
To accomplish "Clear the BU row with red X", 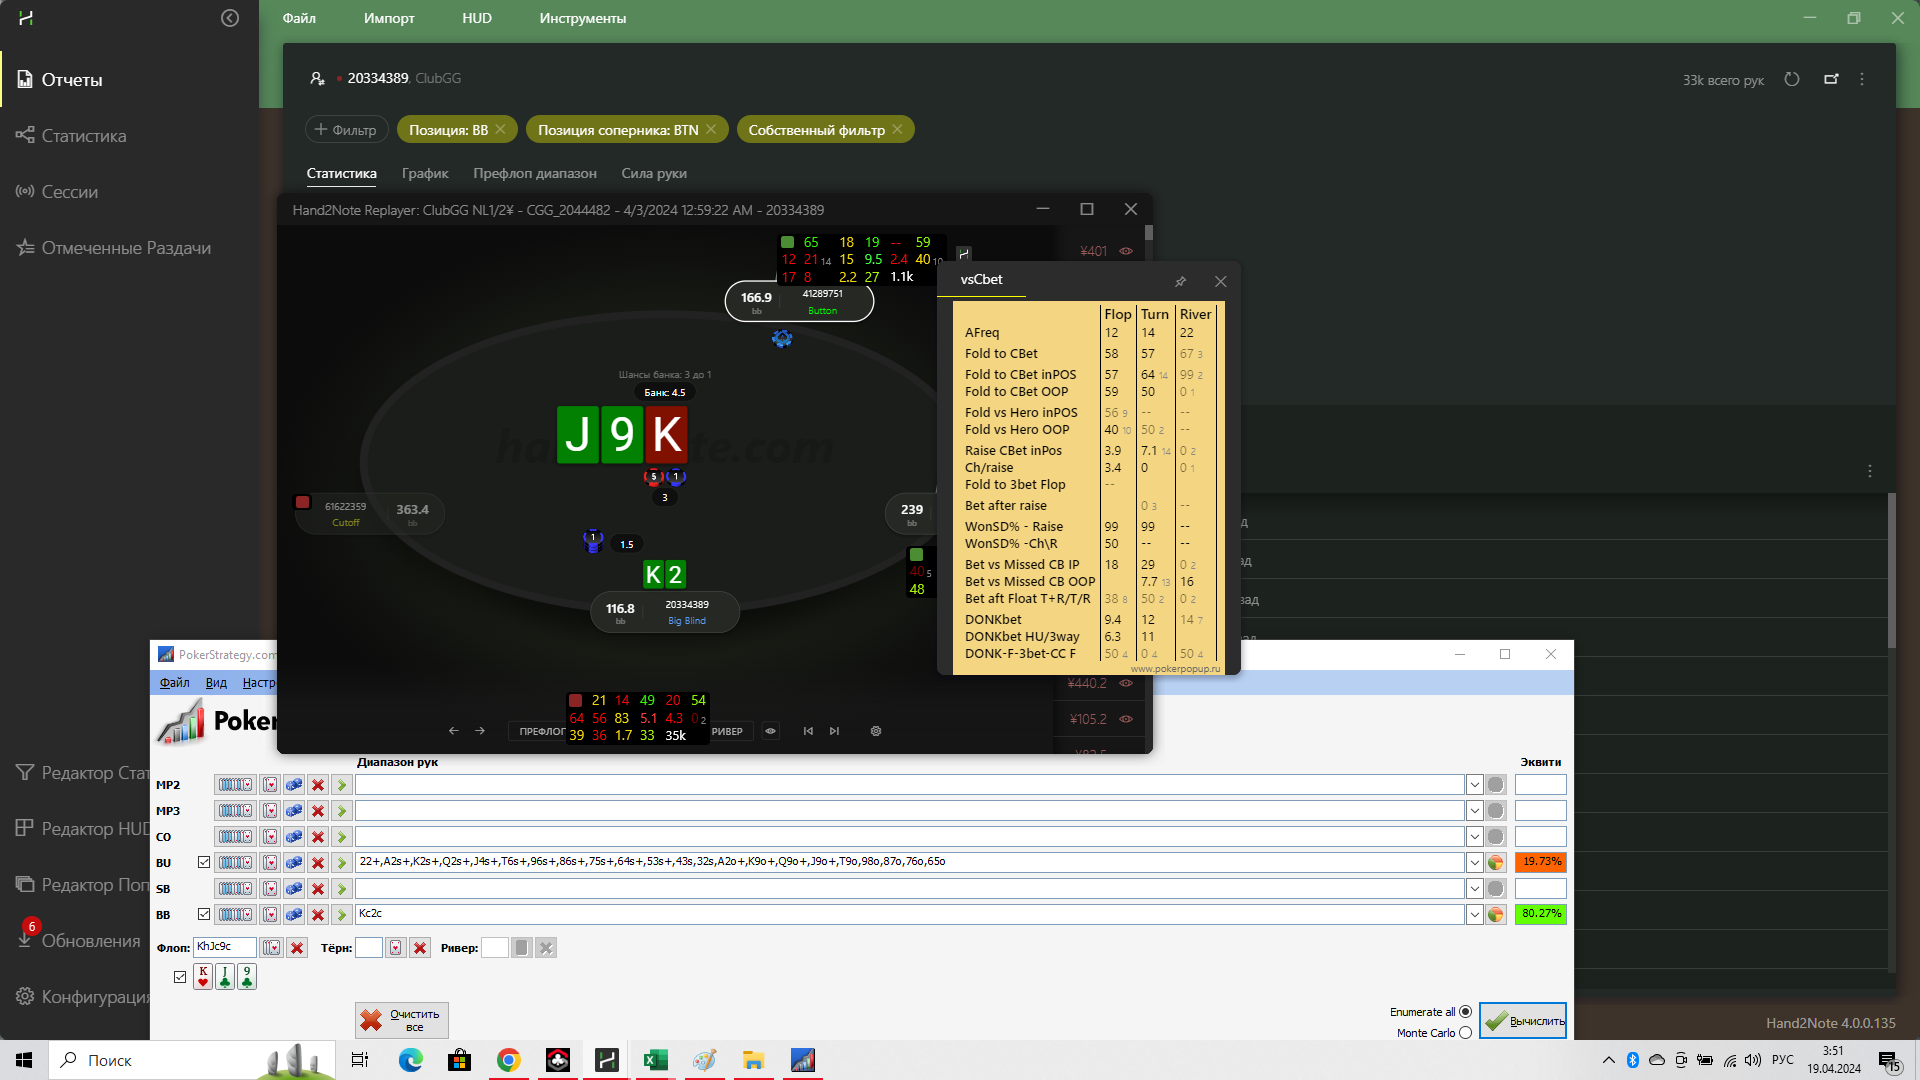I will 318,862.
